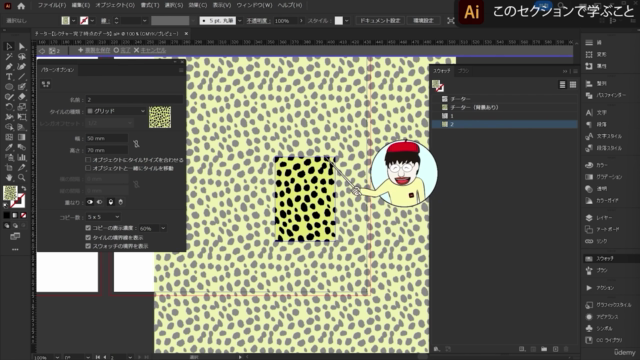The image size is (640, 360).
Task: Click the Document Setup button
Action: point(380,20)
